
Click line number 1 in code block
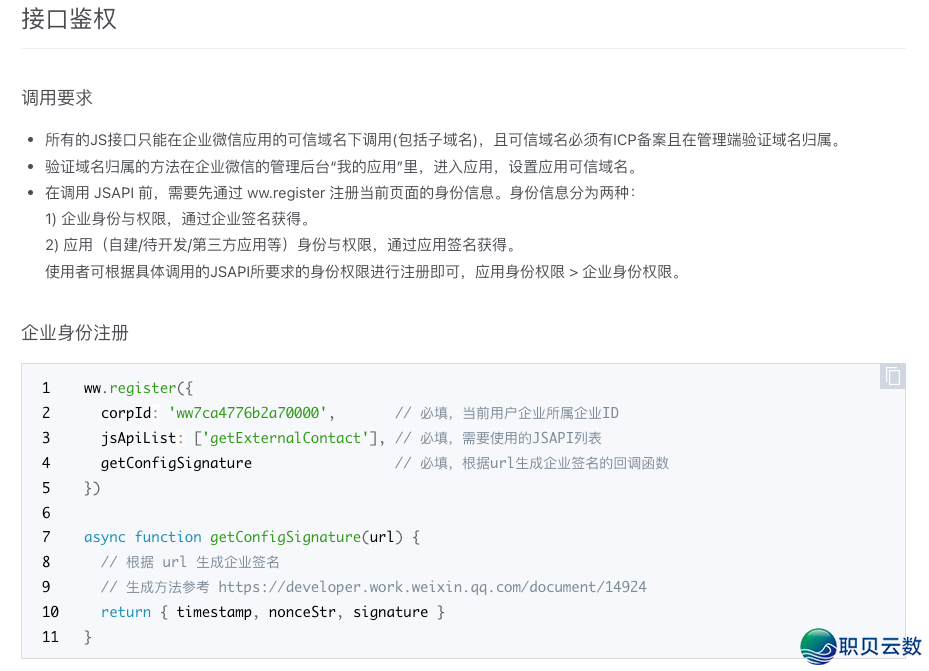click(x=46, y=387)
